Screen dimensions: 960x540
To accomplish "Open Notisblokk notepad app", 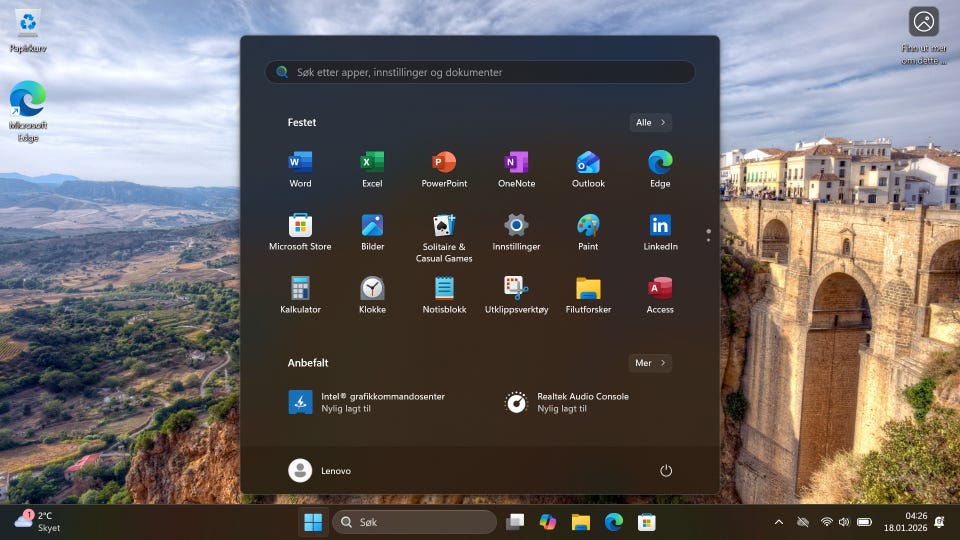I will (x=444, y=296).
